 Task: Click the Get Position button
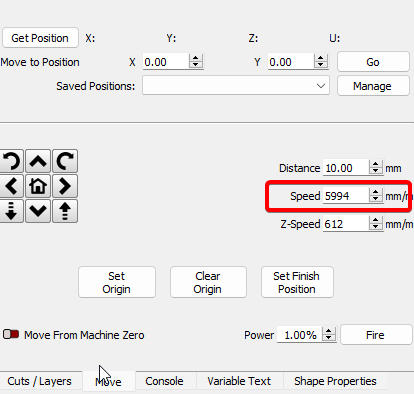[40, 38]
